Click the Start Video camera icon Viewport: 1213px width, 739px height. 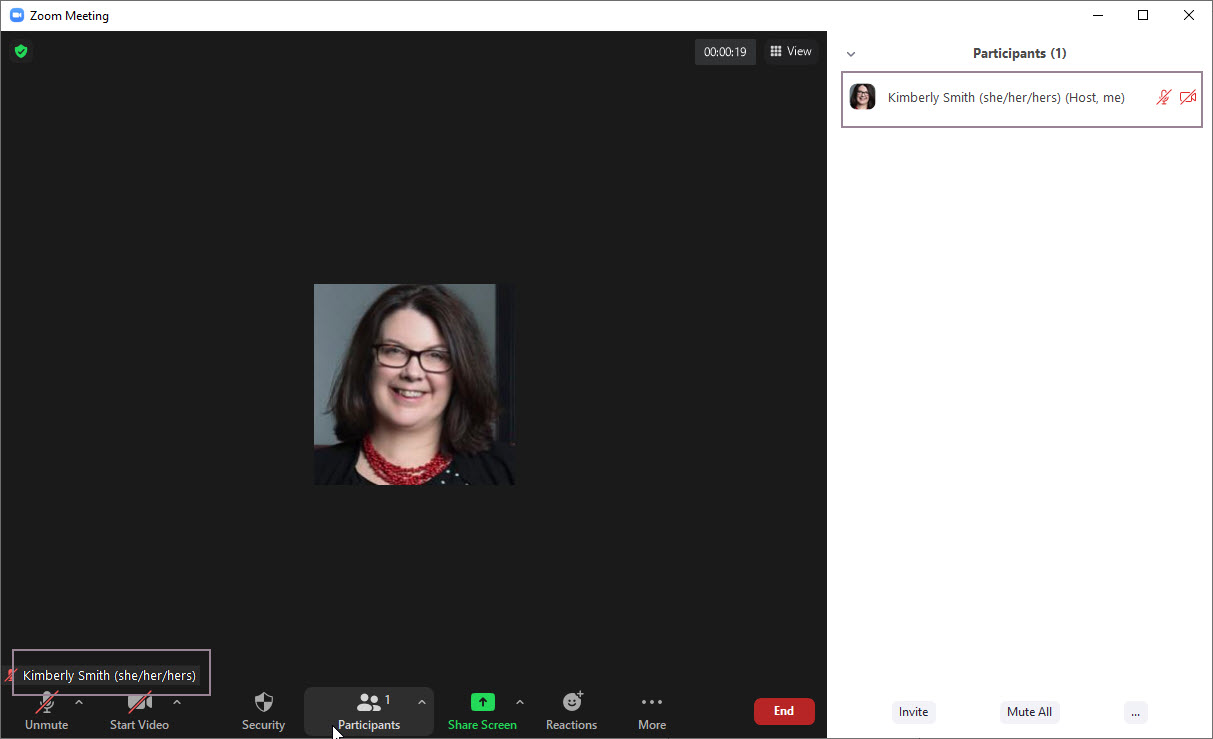[x=139, y=703]
